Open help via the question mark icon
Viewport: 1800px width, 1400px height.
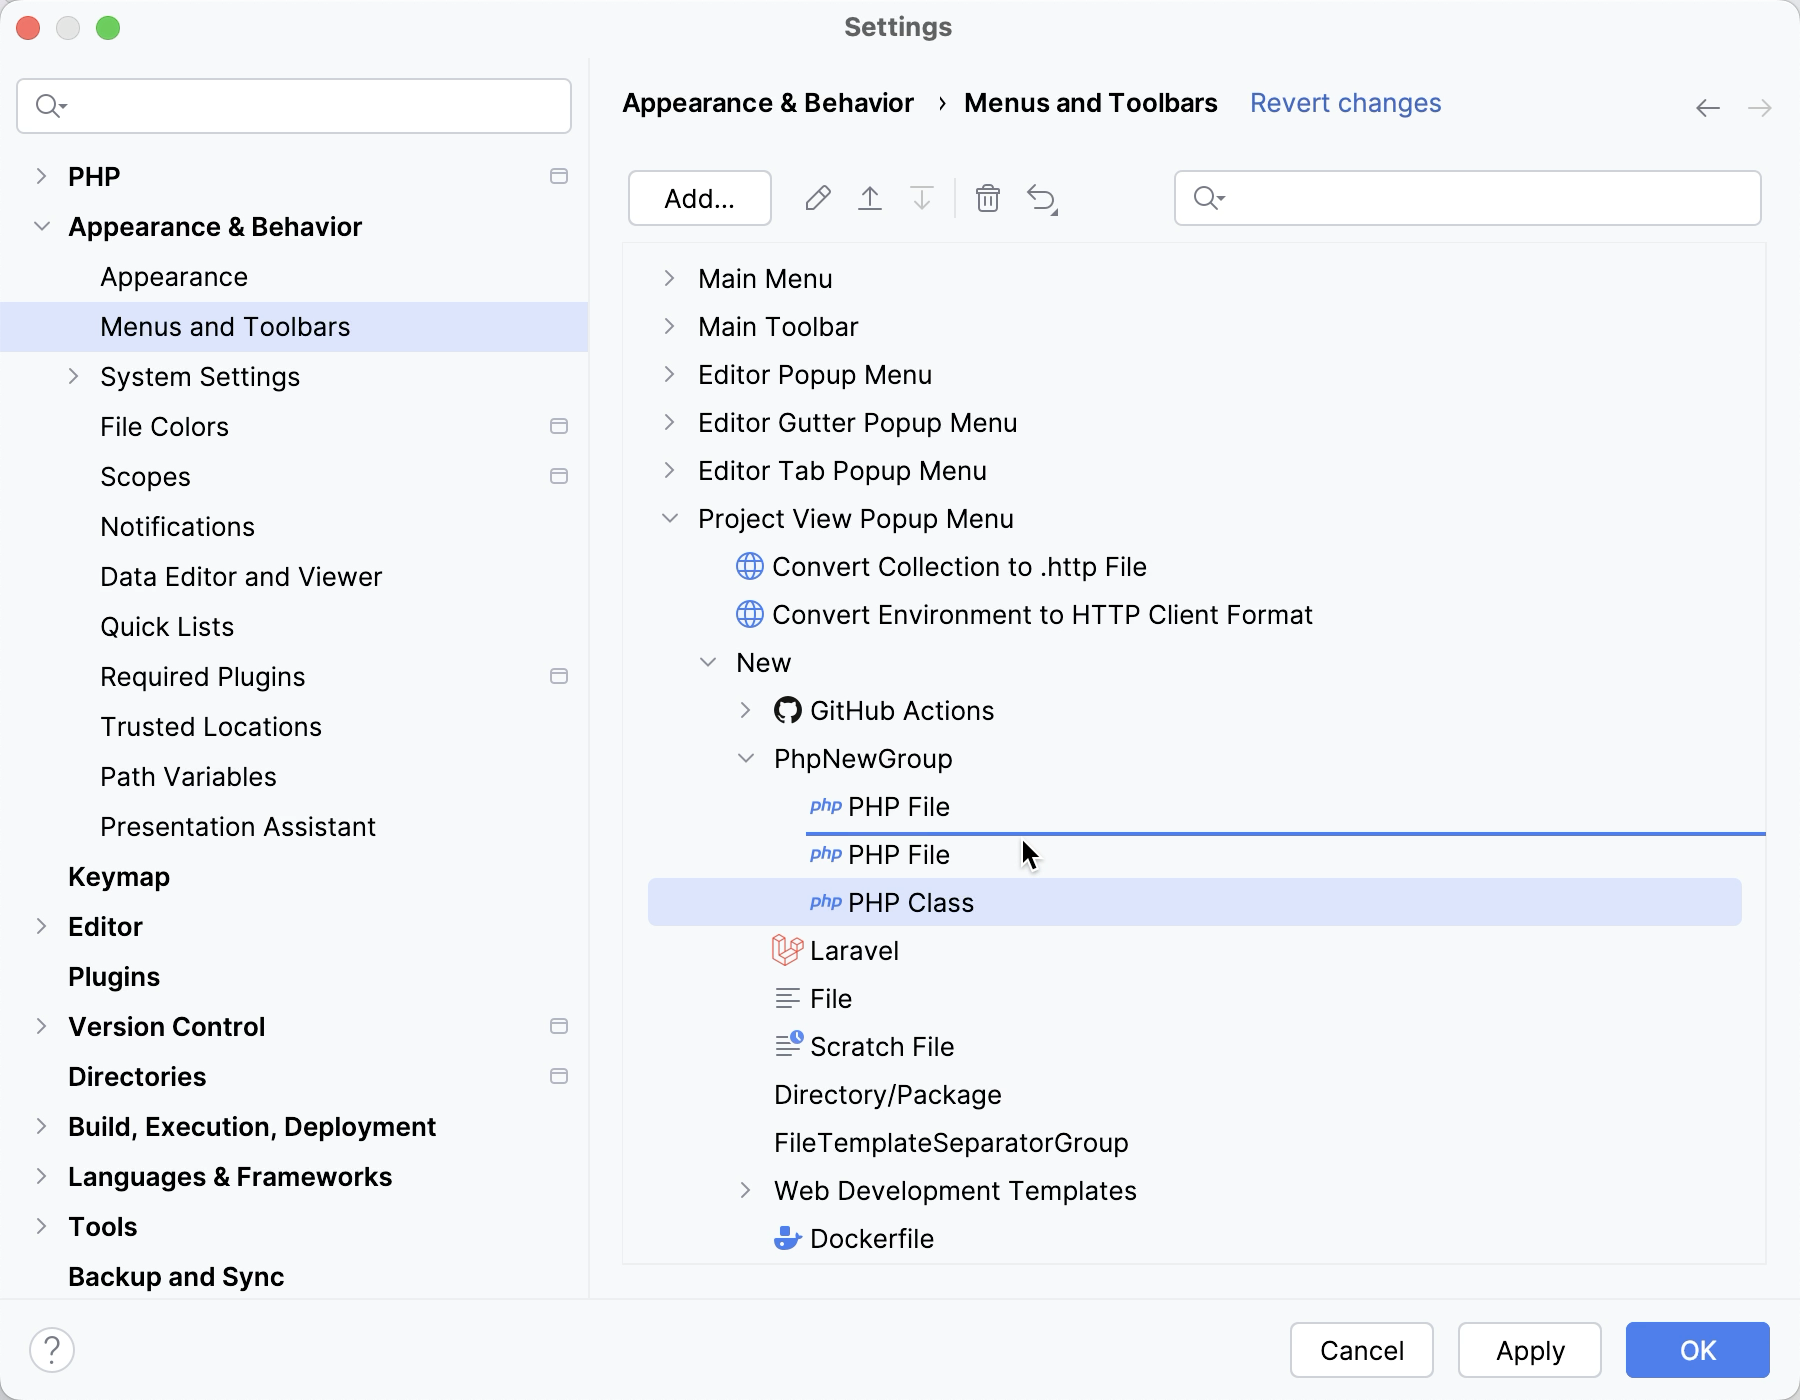pos(50,1349)
